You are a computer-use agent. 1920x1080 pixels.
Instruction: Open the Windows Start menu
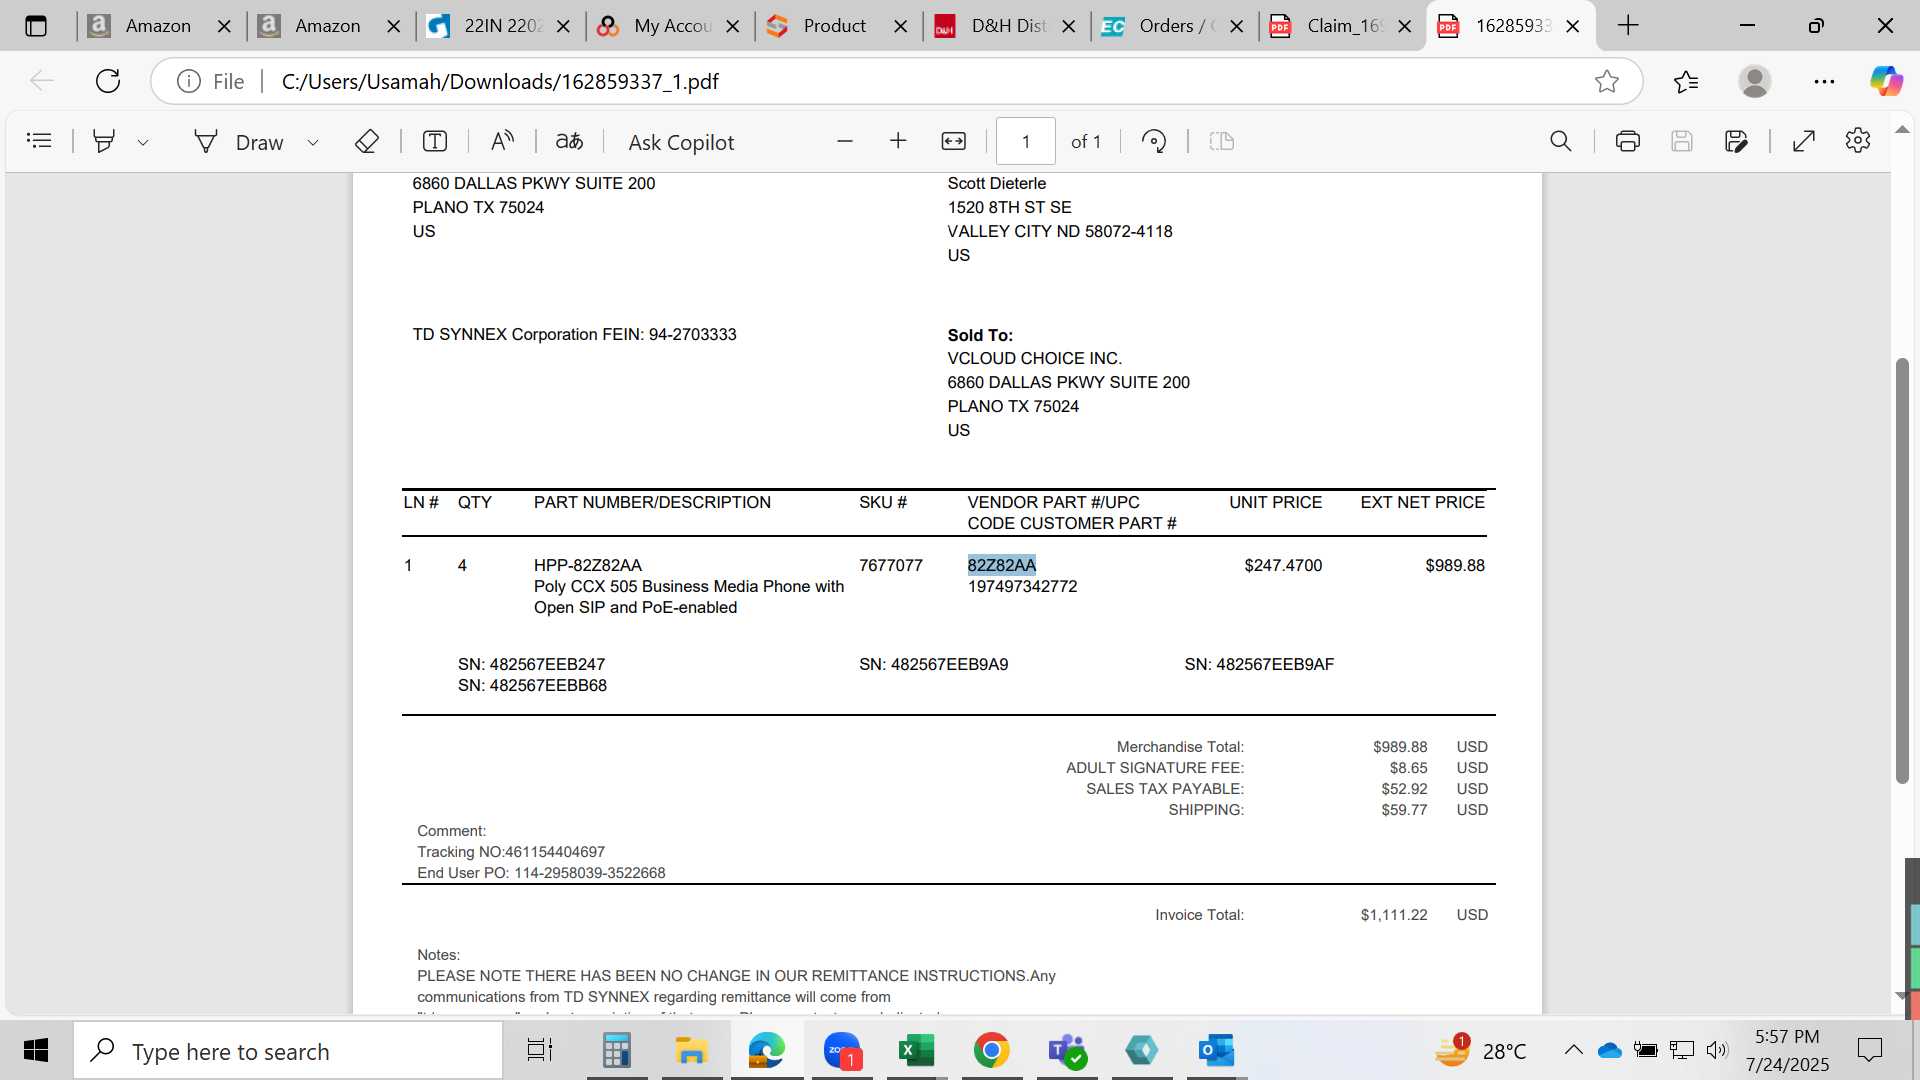click(36, 1050)
